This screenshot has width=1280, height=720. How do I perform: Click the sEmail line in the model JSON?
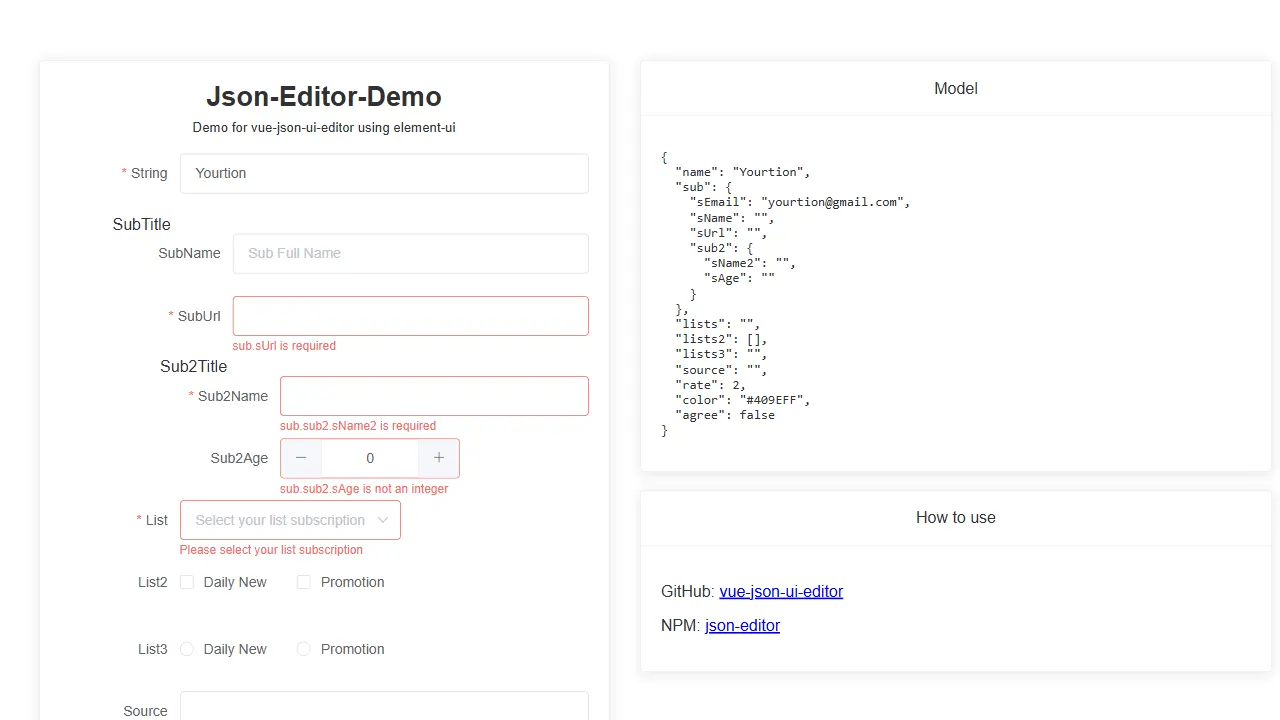tap(800, 202)
